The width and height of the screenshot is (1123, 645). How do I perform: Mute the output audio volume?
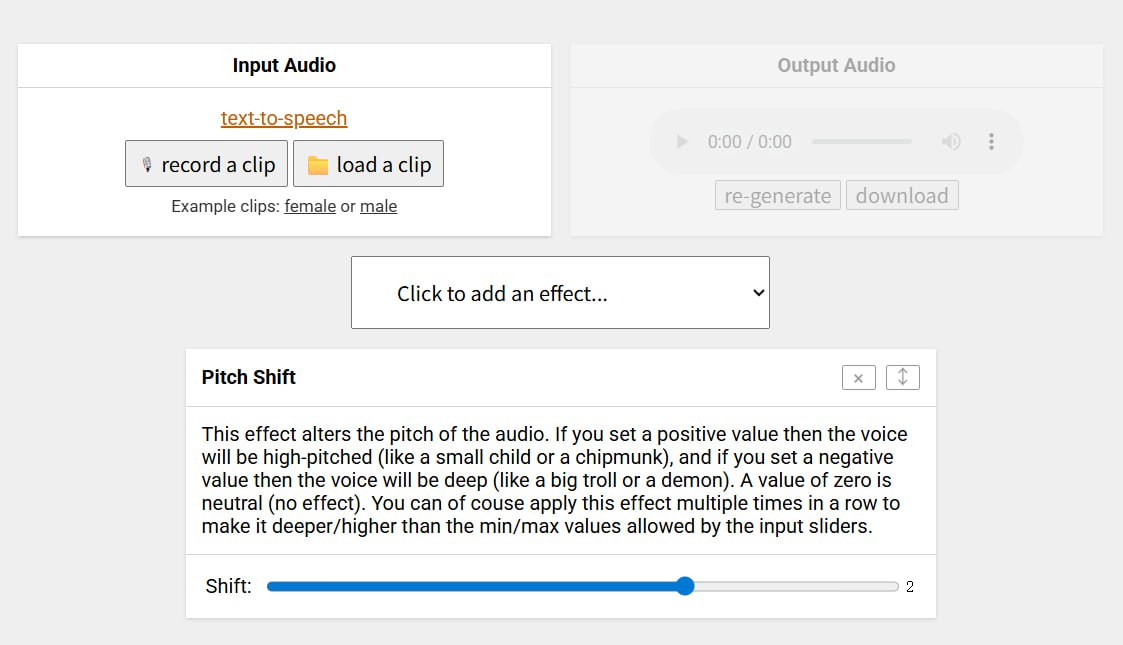tap(951, 142)
